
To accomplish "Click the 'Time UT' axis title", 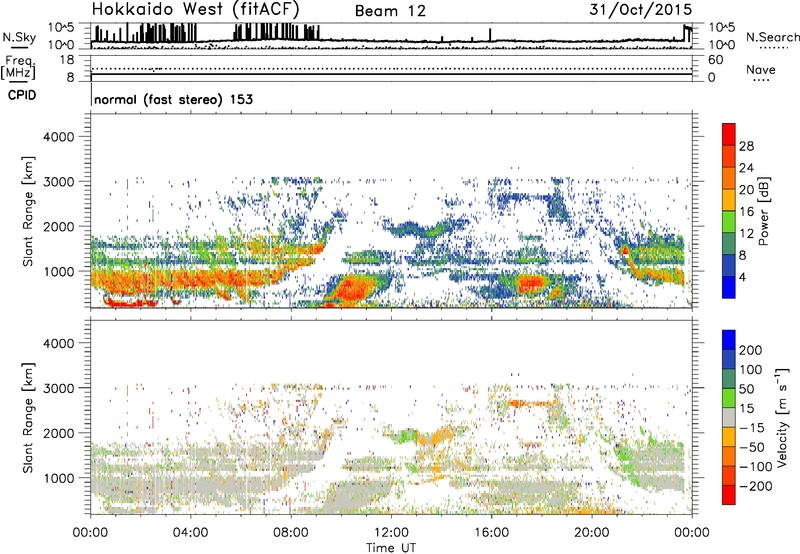I will click(391, 548).
